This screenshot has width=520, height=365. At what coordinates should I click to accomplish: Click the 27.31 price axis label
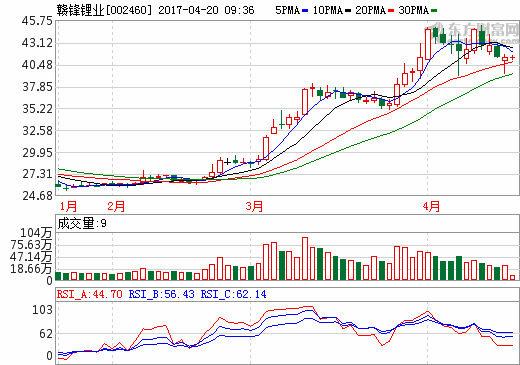tap(37, 174)
